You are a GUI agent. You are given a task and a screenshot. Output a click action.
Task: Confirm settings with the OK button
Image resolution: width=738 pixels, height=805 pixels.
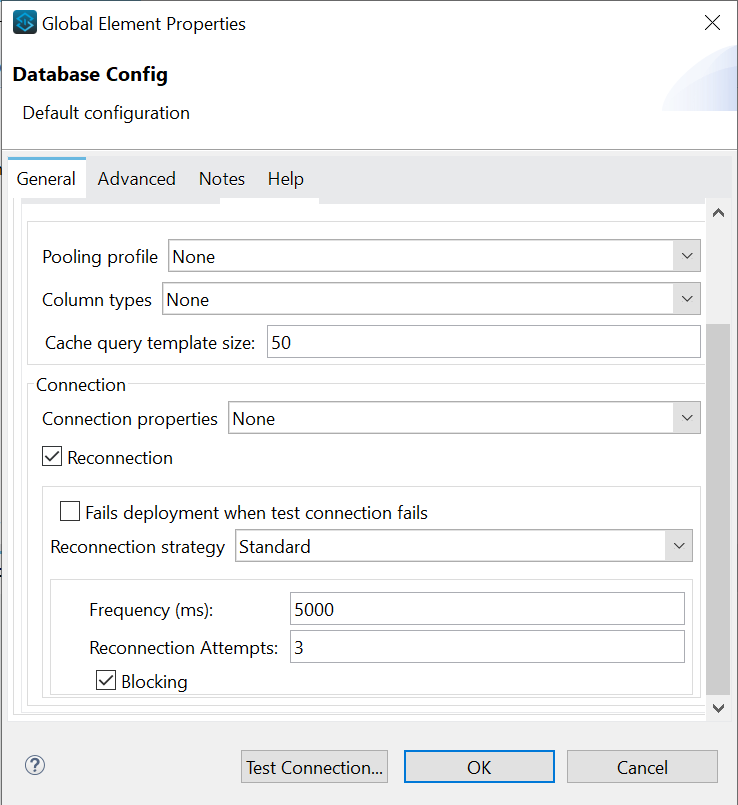coord(479,766)
